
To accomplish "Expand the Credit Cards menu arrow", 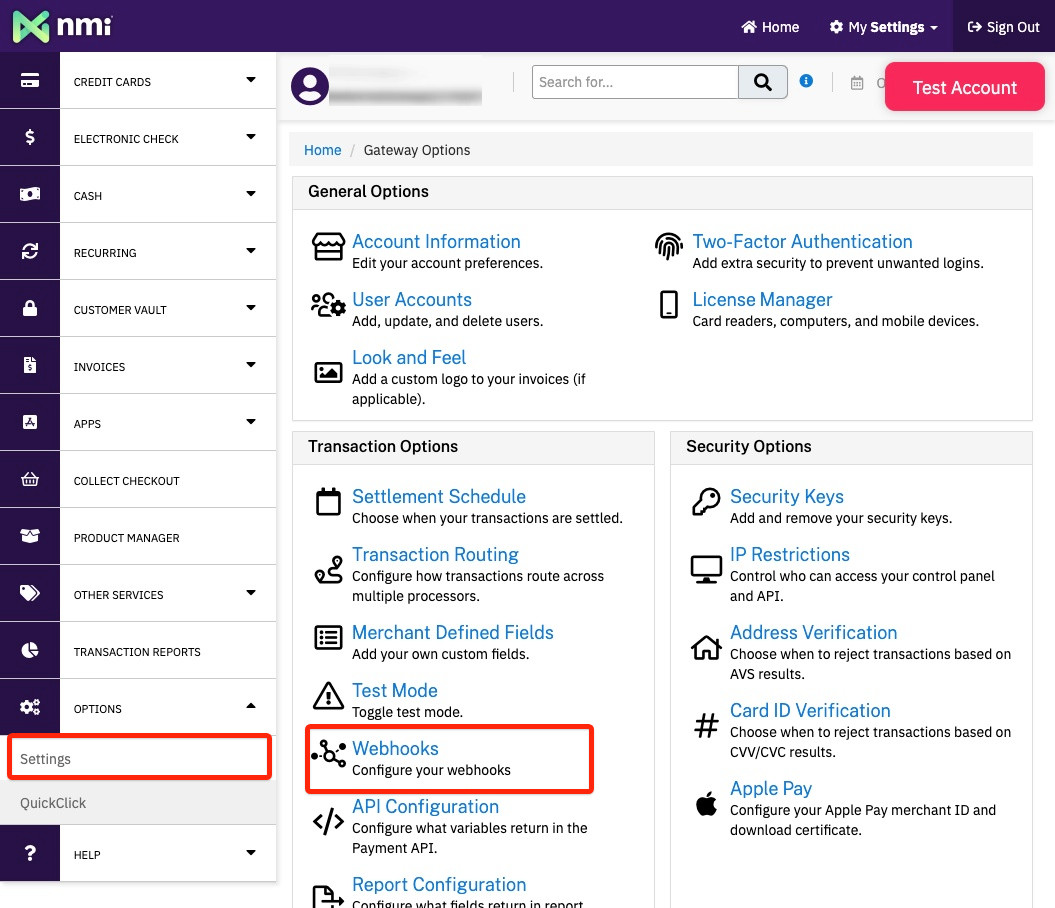I will (251, 79).
